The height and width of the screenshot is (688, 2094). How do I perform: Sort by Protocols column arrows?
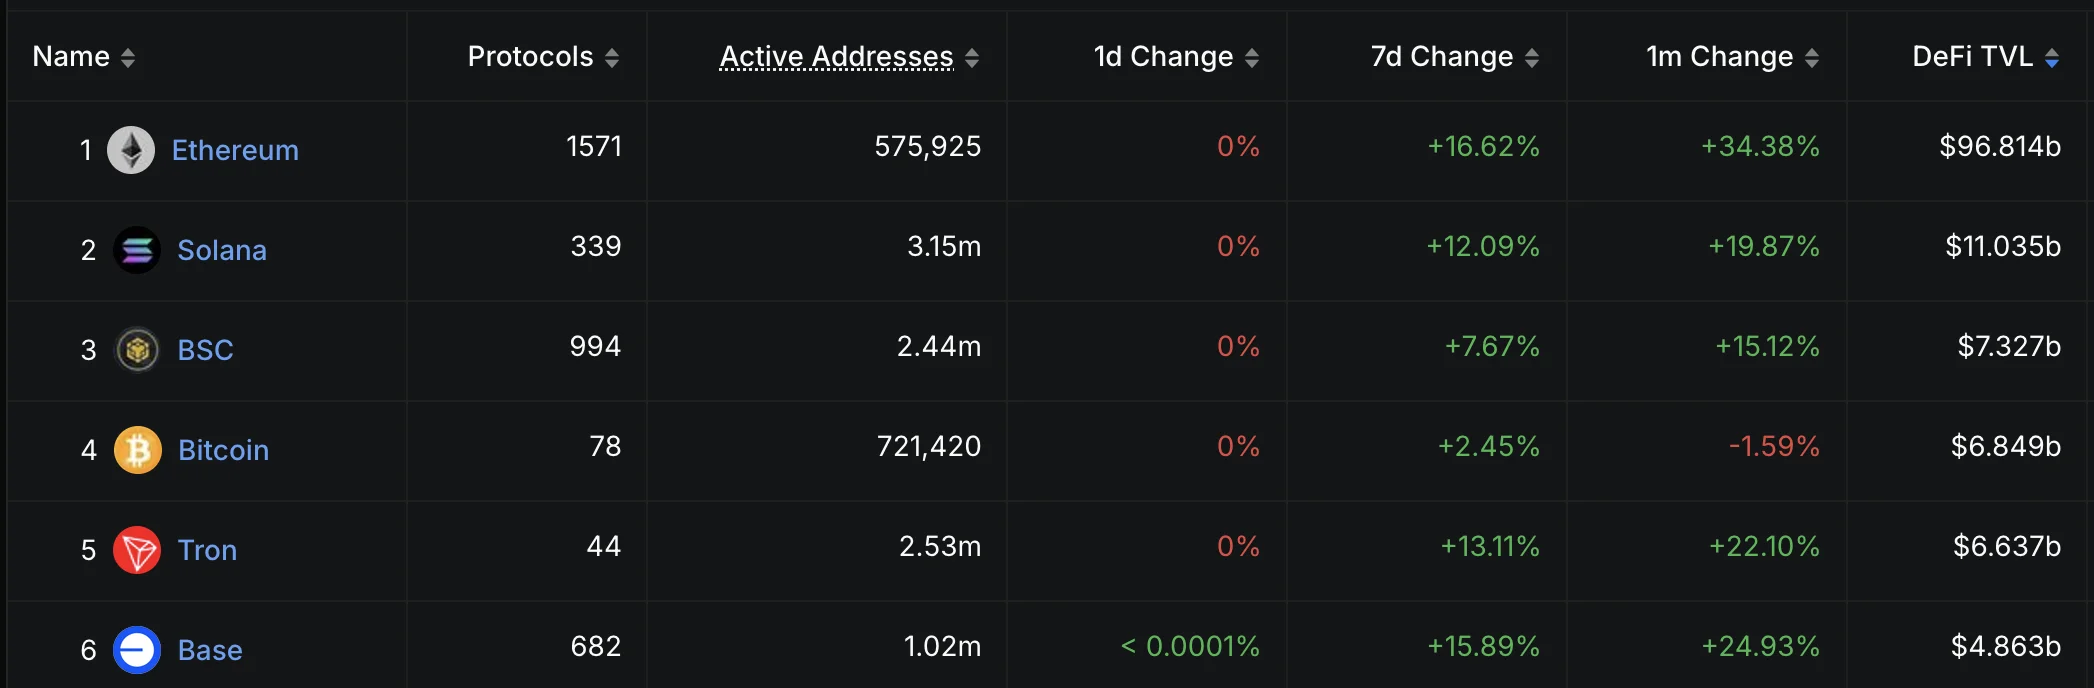point(612,58)
